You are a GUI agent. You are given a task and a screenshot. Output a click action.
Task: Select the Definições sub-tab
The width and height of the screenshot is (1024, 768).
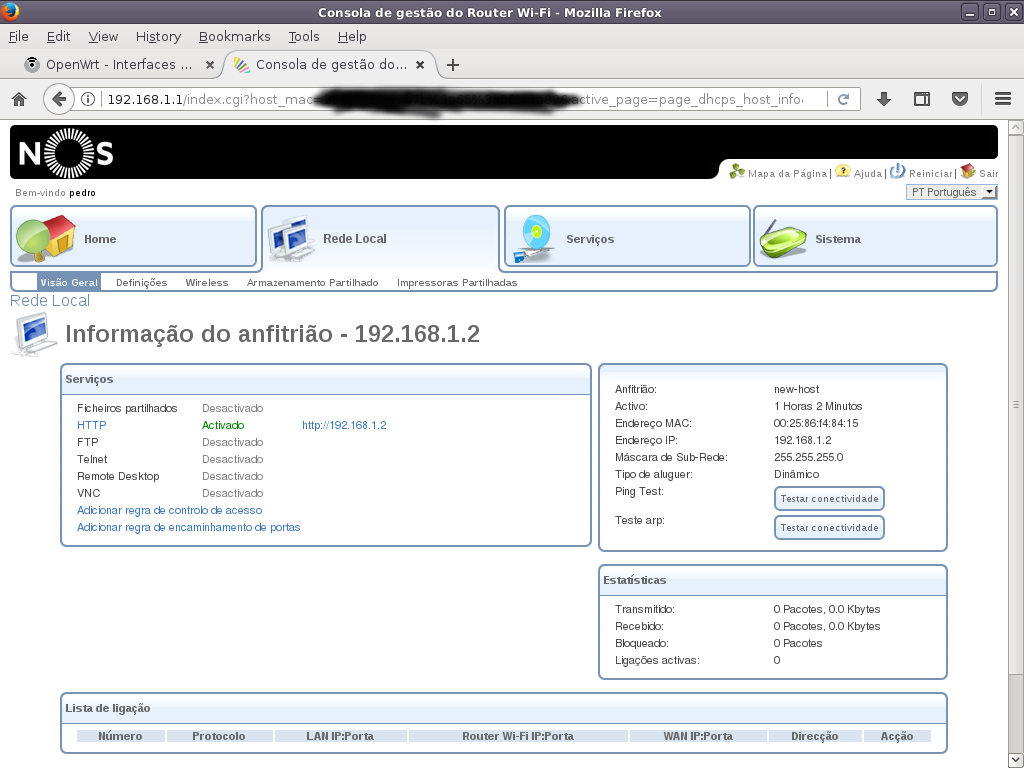click(x=142, y=282)
